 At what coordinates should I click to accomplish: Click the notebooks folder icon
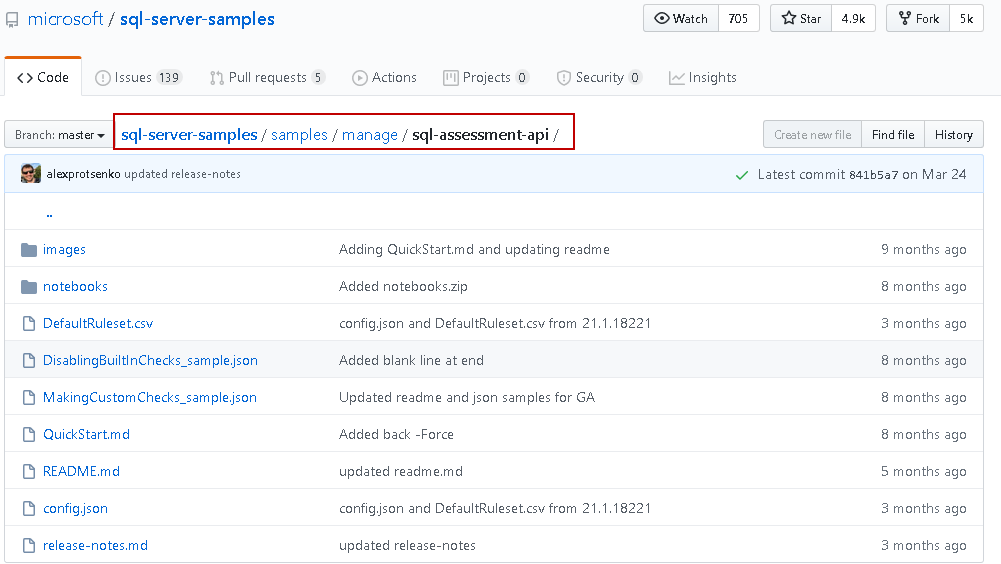(28, 286)
